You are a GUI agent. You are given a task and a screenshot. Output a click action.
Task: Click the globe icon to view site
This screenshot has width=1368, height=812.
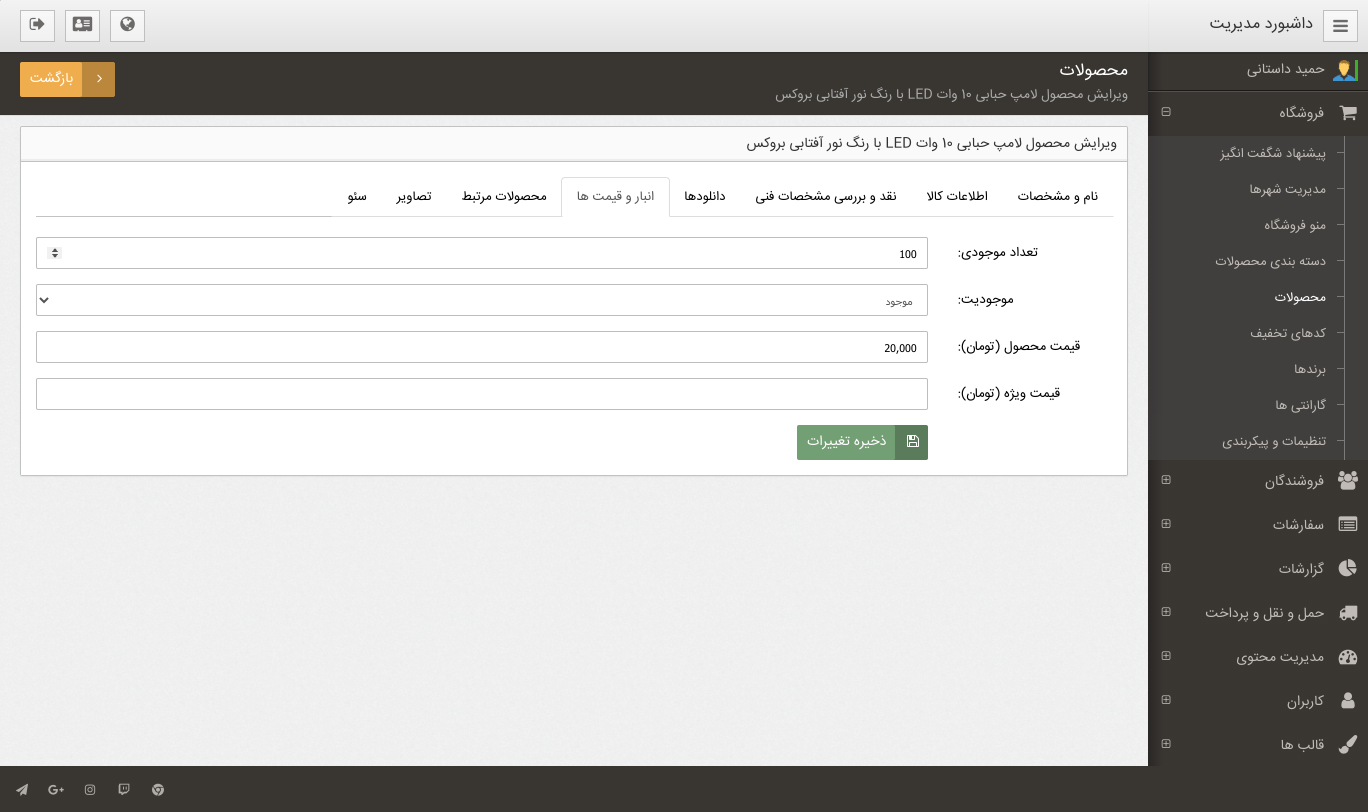[x=127, y=25]
